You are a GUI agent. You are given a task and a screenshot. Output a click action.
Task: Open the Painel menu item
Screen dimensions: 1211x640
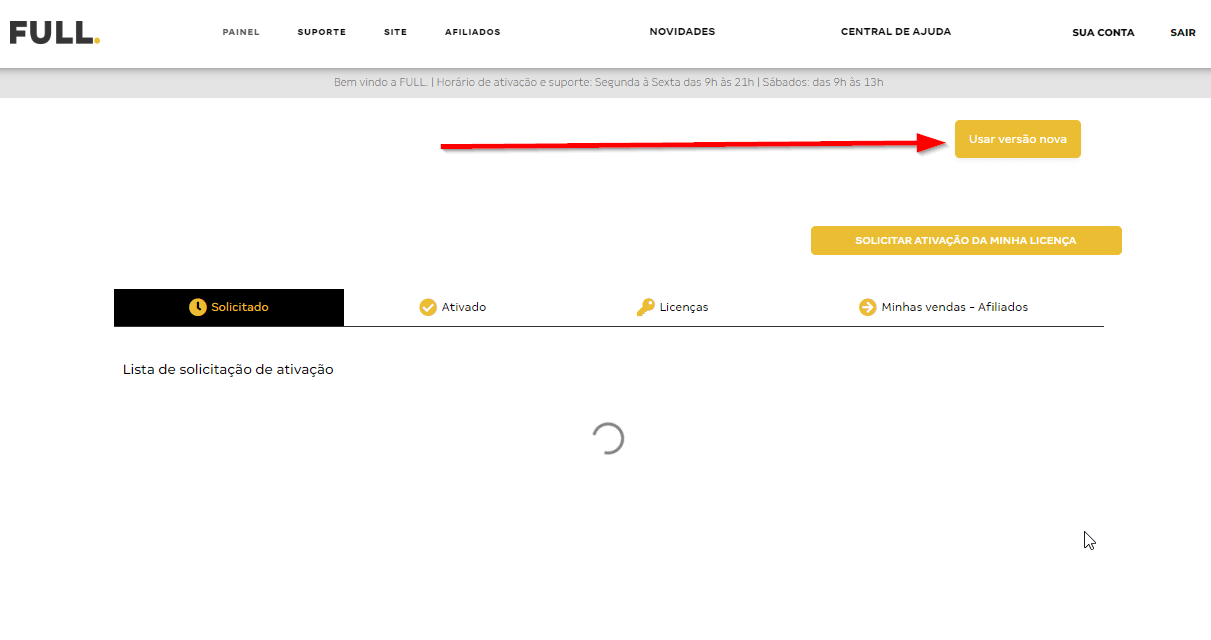pyautogui.click(x=241, y=32)
